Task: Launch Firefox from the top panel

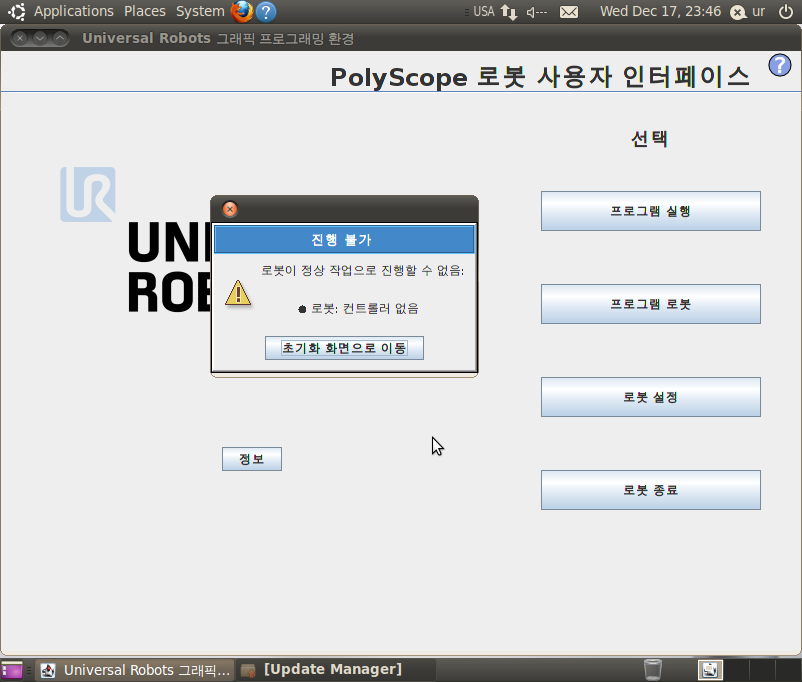Action: point(241,11)
